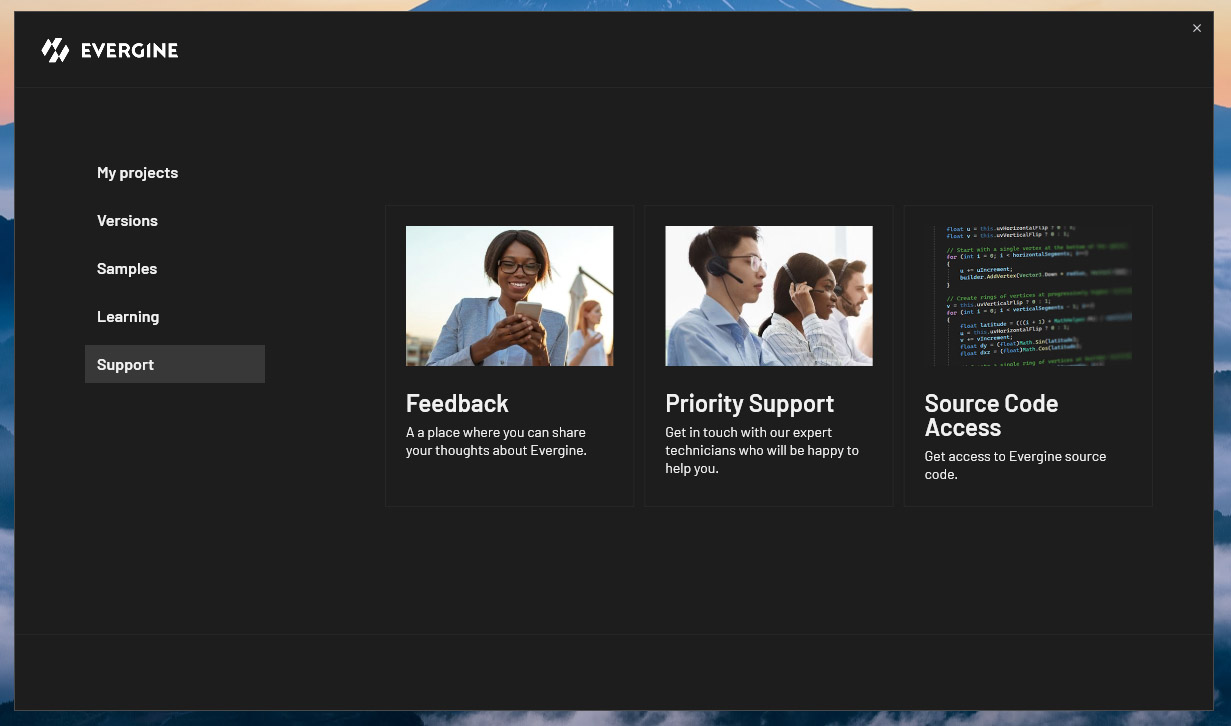Open the Source Code Access heading
This screenshot has width=1231, height=726.
[x=990, y=415]
